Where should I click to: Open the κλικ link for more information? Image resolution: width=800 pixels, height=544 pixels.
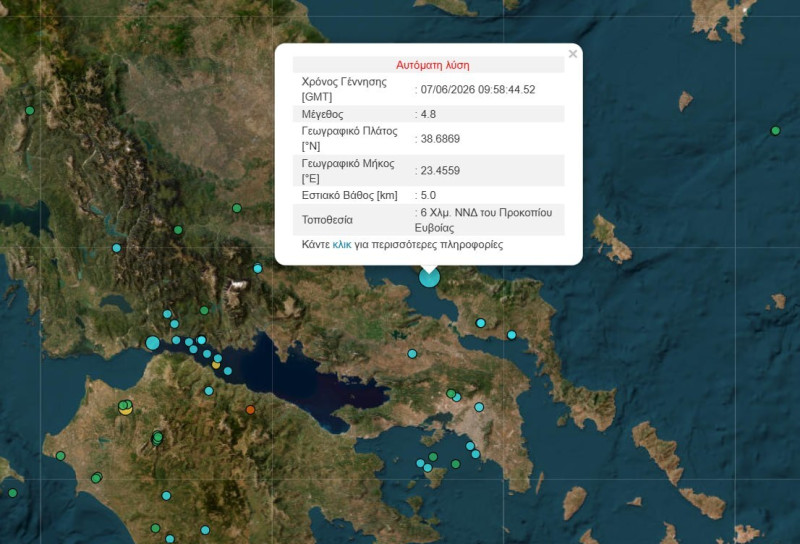pos(341,244)
